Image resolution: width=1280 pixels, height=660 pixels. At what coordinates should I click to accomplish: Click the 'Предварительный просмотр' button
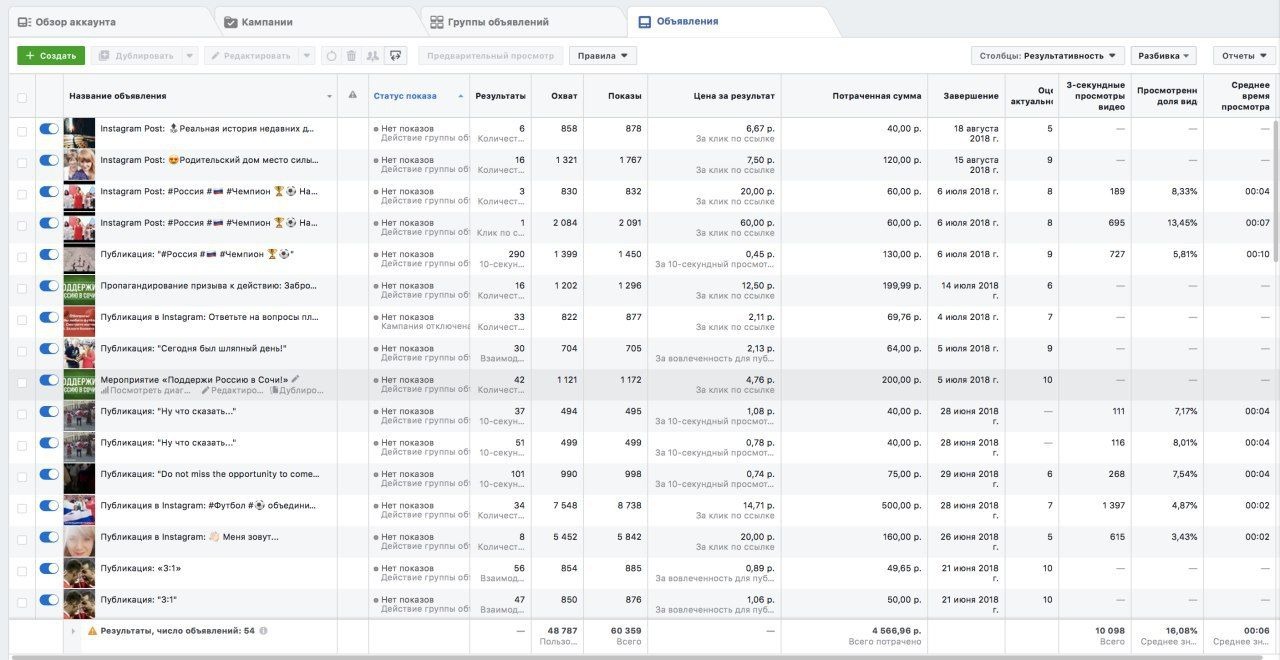(x=491, y=56)
